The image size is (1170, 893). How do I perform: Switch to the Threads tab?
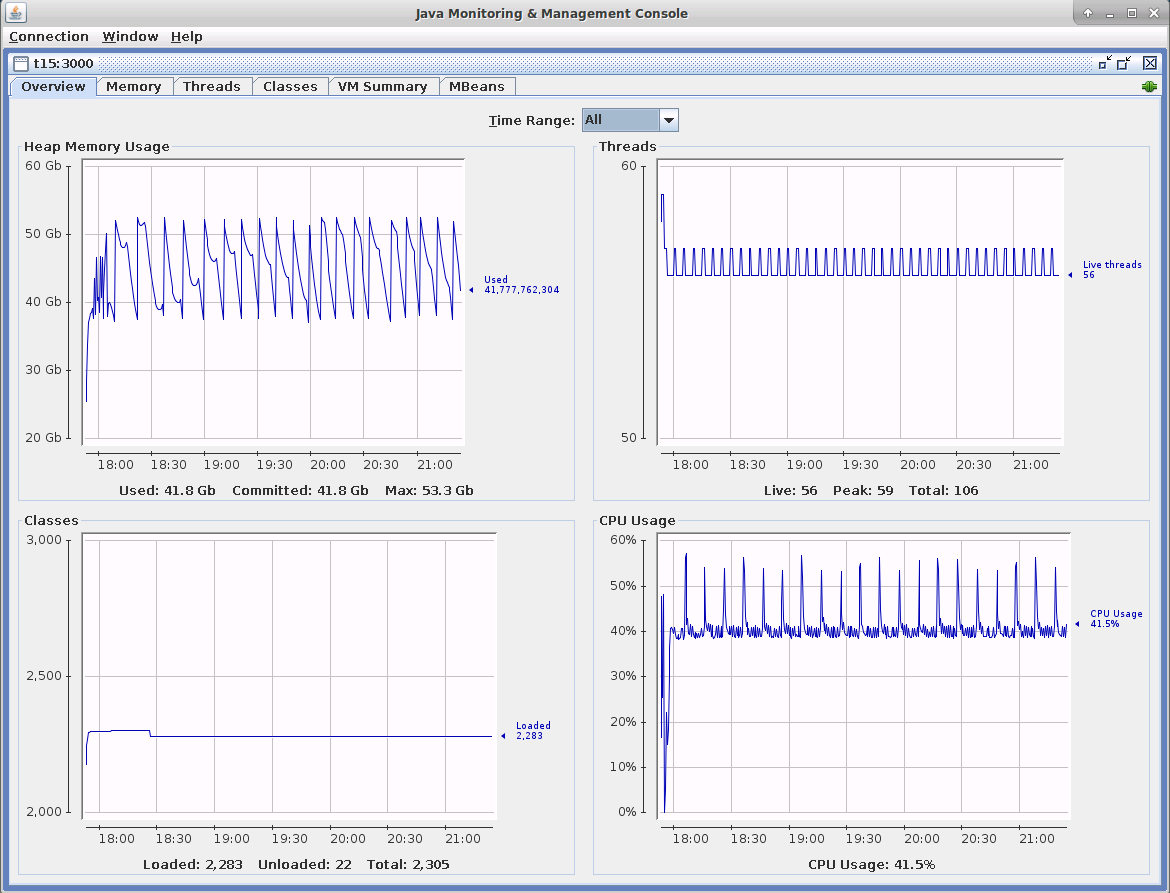click(x=211, y=87)
